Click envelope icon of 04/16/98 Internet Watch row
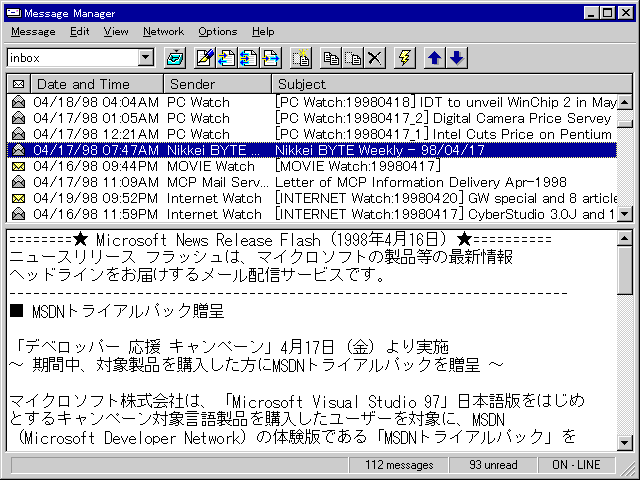640x480 pixels. [x=18, y=214]
